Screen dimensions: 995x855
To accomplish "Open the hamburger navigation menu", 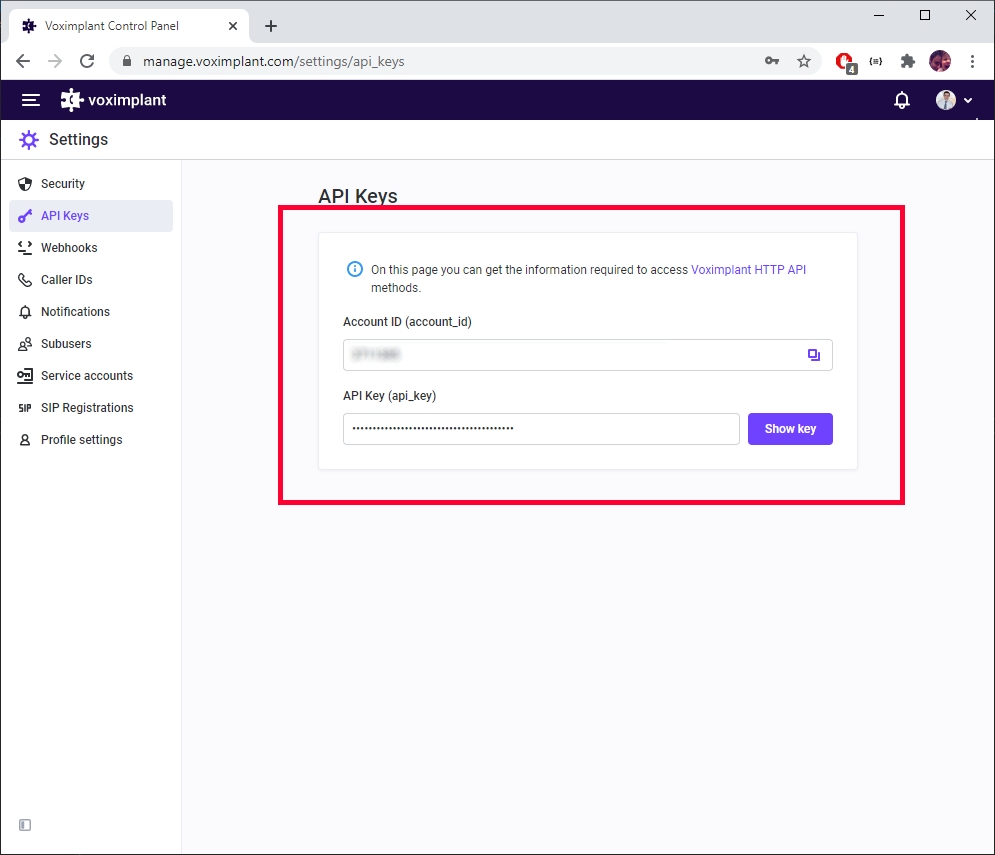I will coord(31,100).
